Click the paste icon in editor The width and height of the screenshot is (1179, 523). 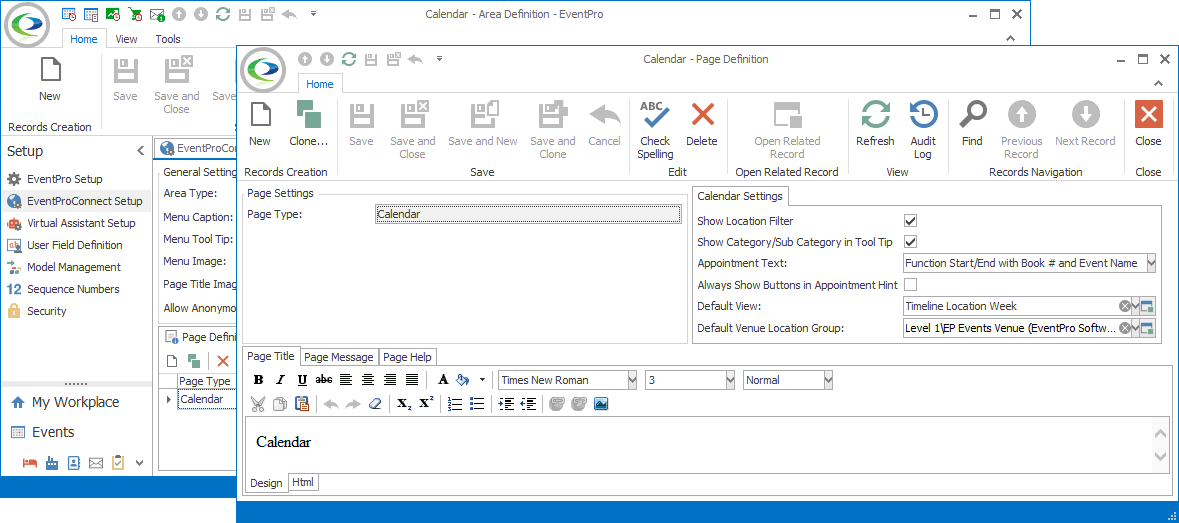point(302,404)
